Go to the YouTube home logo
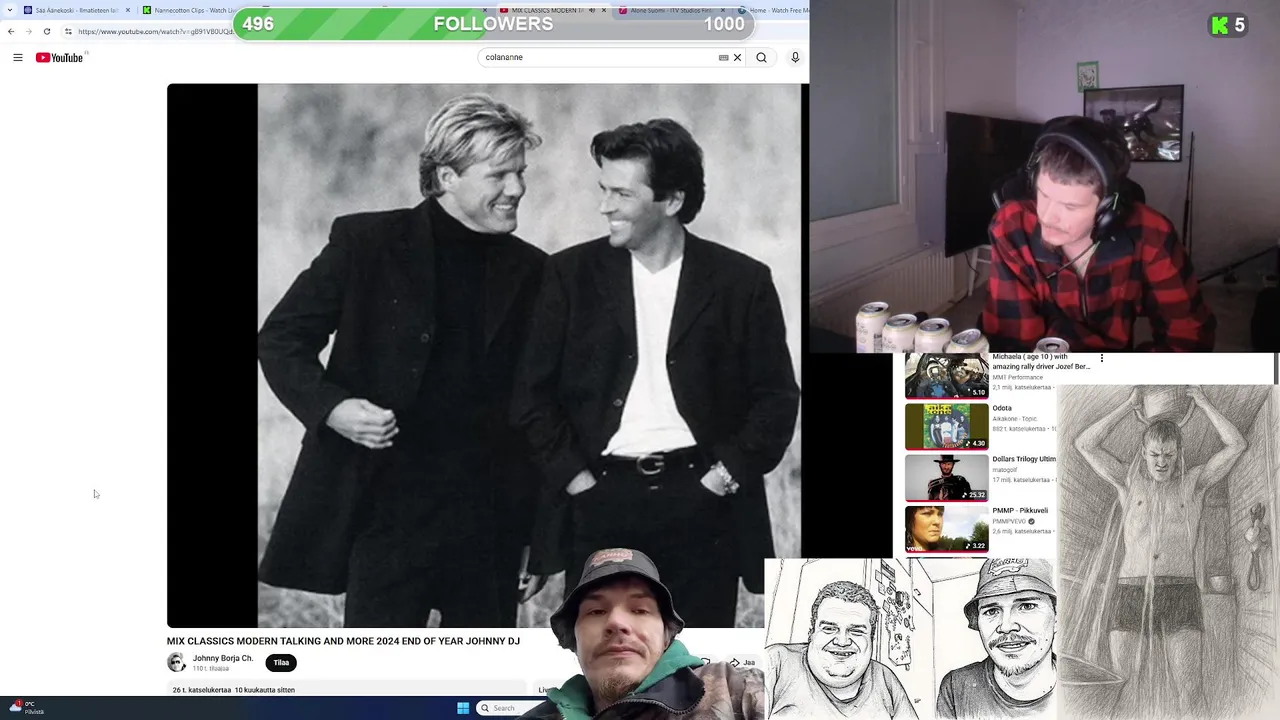Screen dimensions: 1280x720 [x=59, y=57]
